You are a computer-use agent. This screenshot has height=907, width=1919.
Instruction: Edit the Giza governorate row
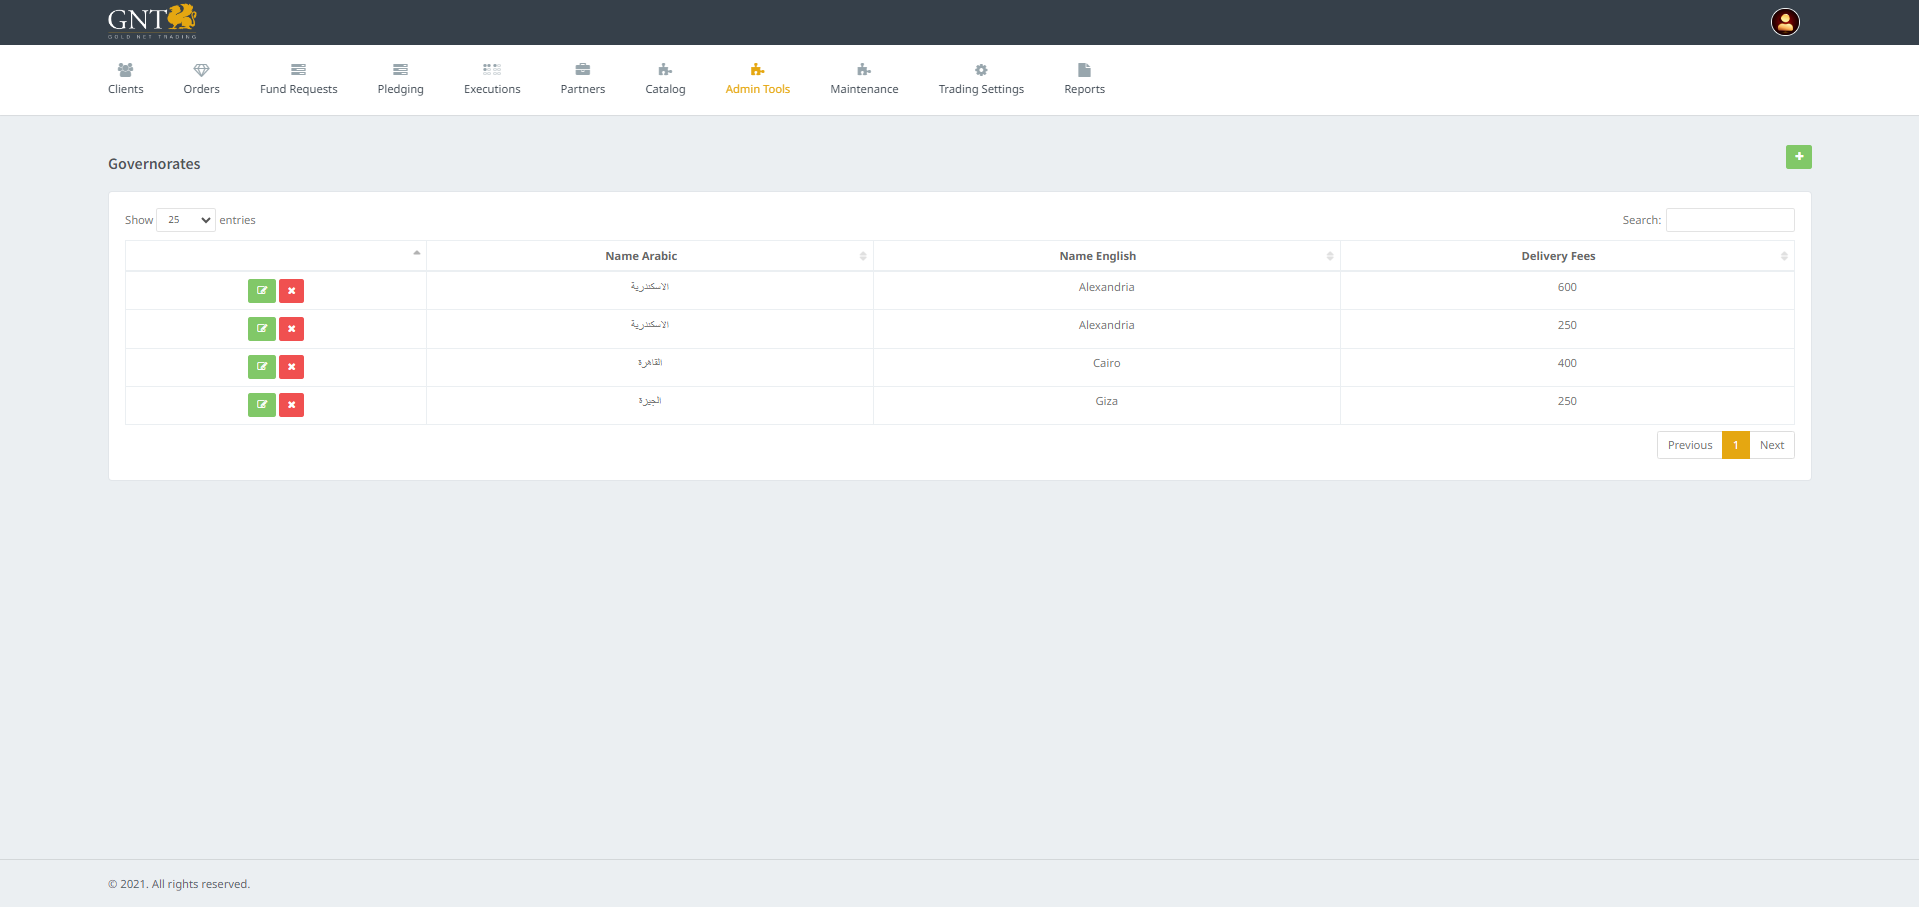[x=261, y=405]
